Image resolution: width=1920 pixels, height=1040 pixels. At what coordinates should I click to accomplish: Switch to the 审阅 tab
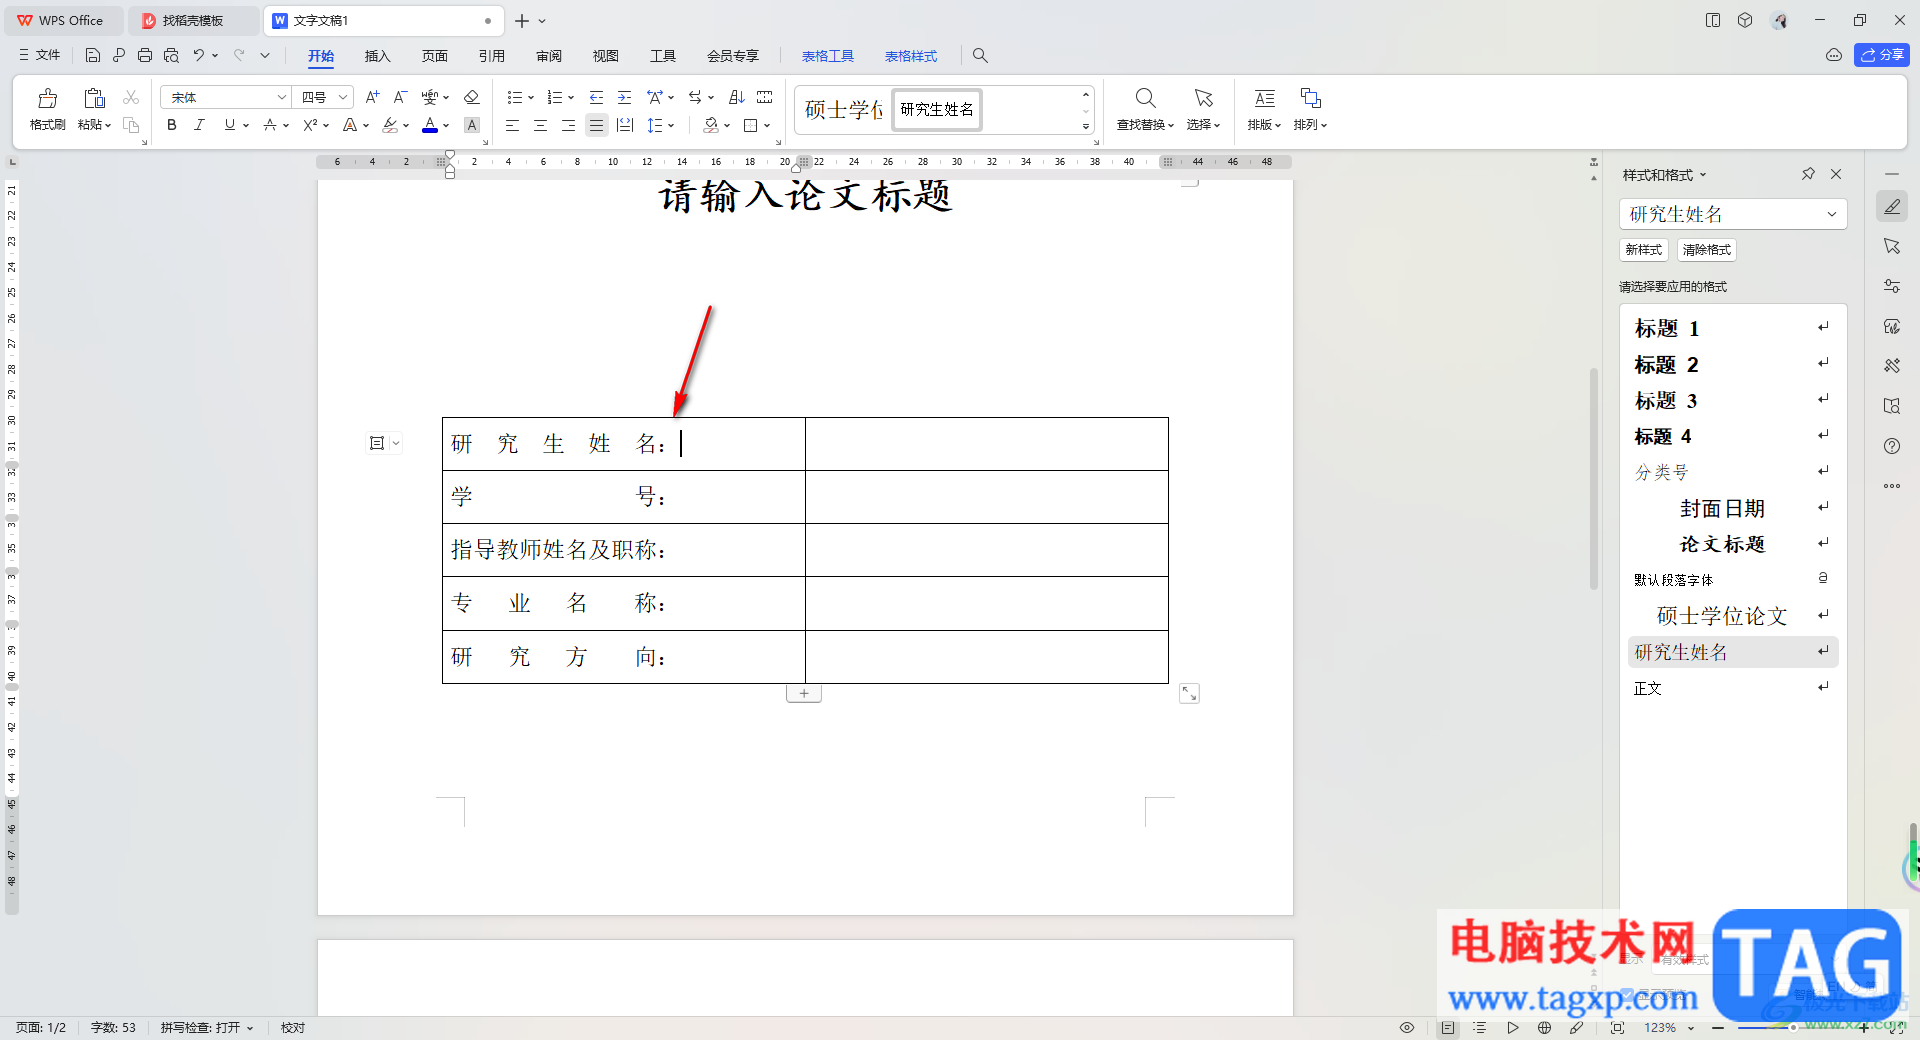pos(549,56)
